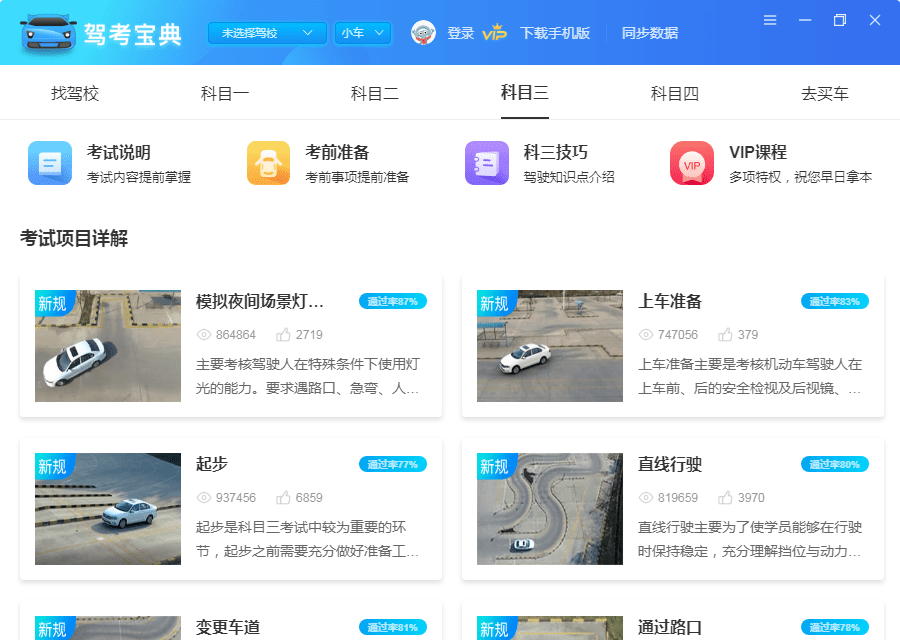This screenshot has height=640, width=900.
Task: Click the 上车准备 description text
Action: (750, 377)
